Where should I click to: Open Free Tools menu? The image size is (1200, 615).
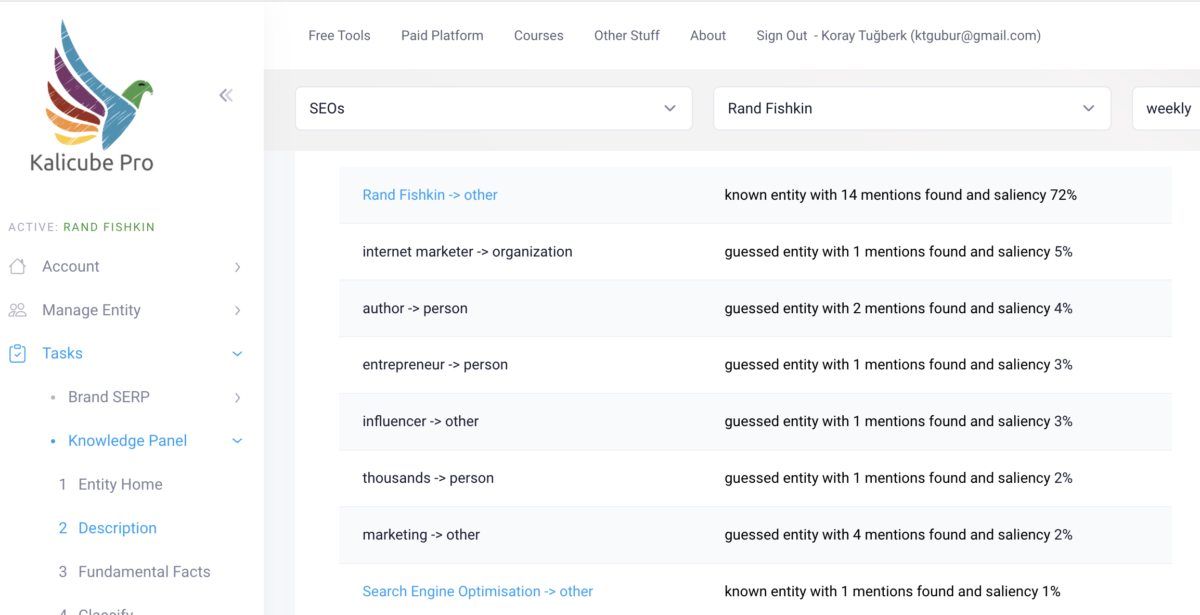[339, 35]
